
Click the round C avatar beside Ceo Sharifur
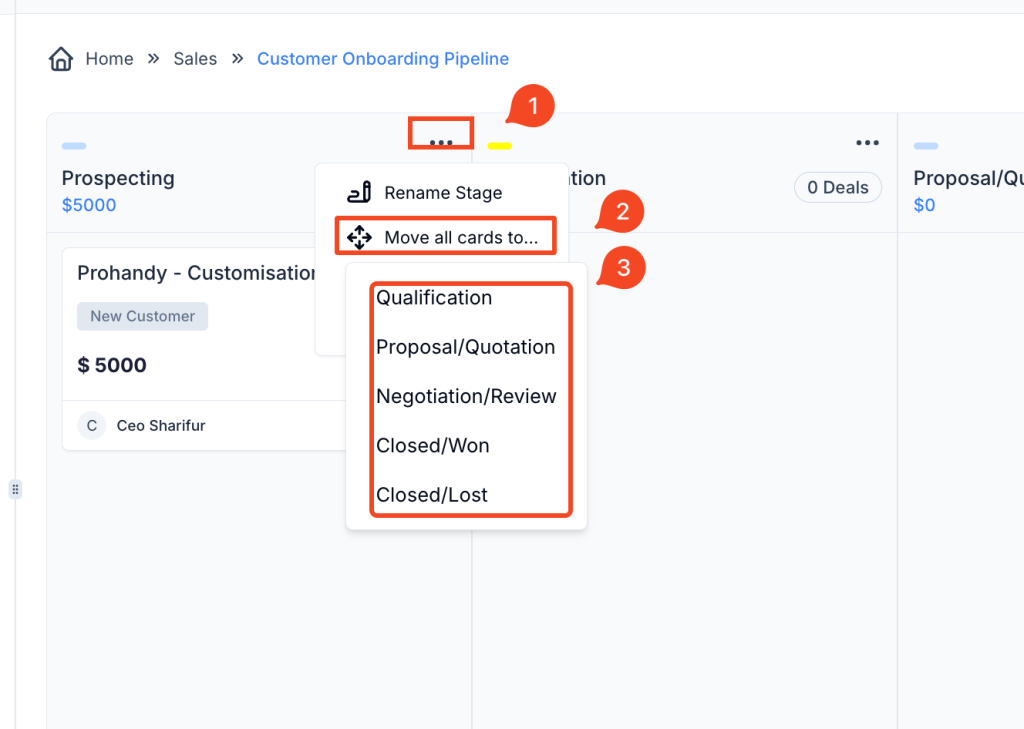point(92,426)
